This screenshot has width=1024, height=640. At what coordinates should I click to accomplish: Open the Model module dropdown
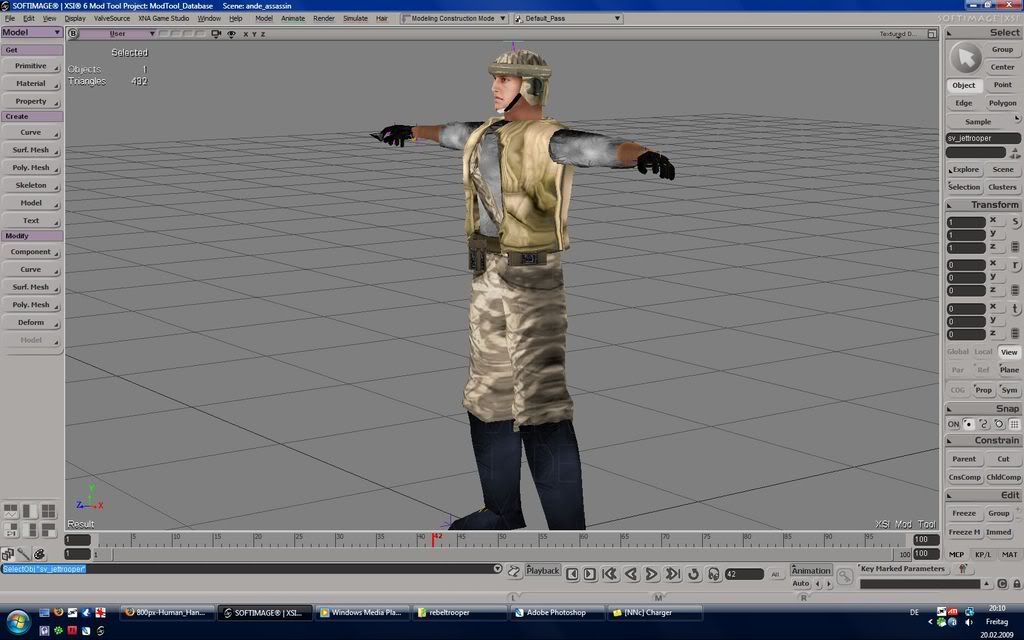[32, 32]
